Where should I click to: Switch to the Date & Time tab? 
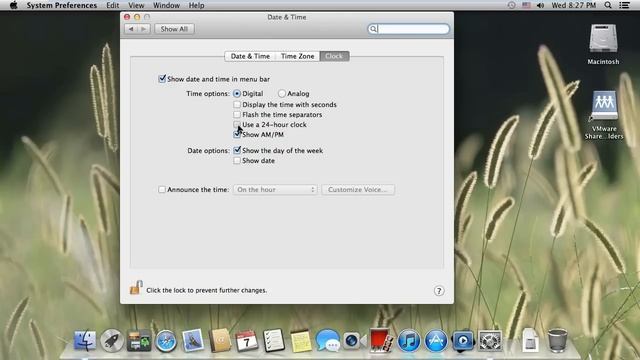pyautogui.click(x=250, y=56)
